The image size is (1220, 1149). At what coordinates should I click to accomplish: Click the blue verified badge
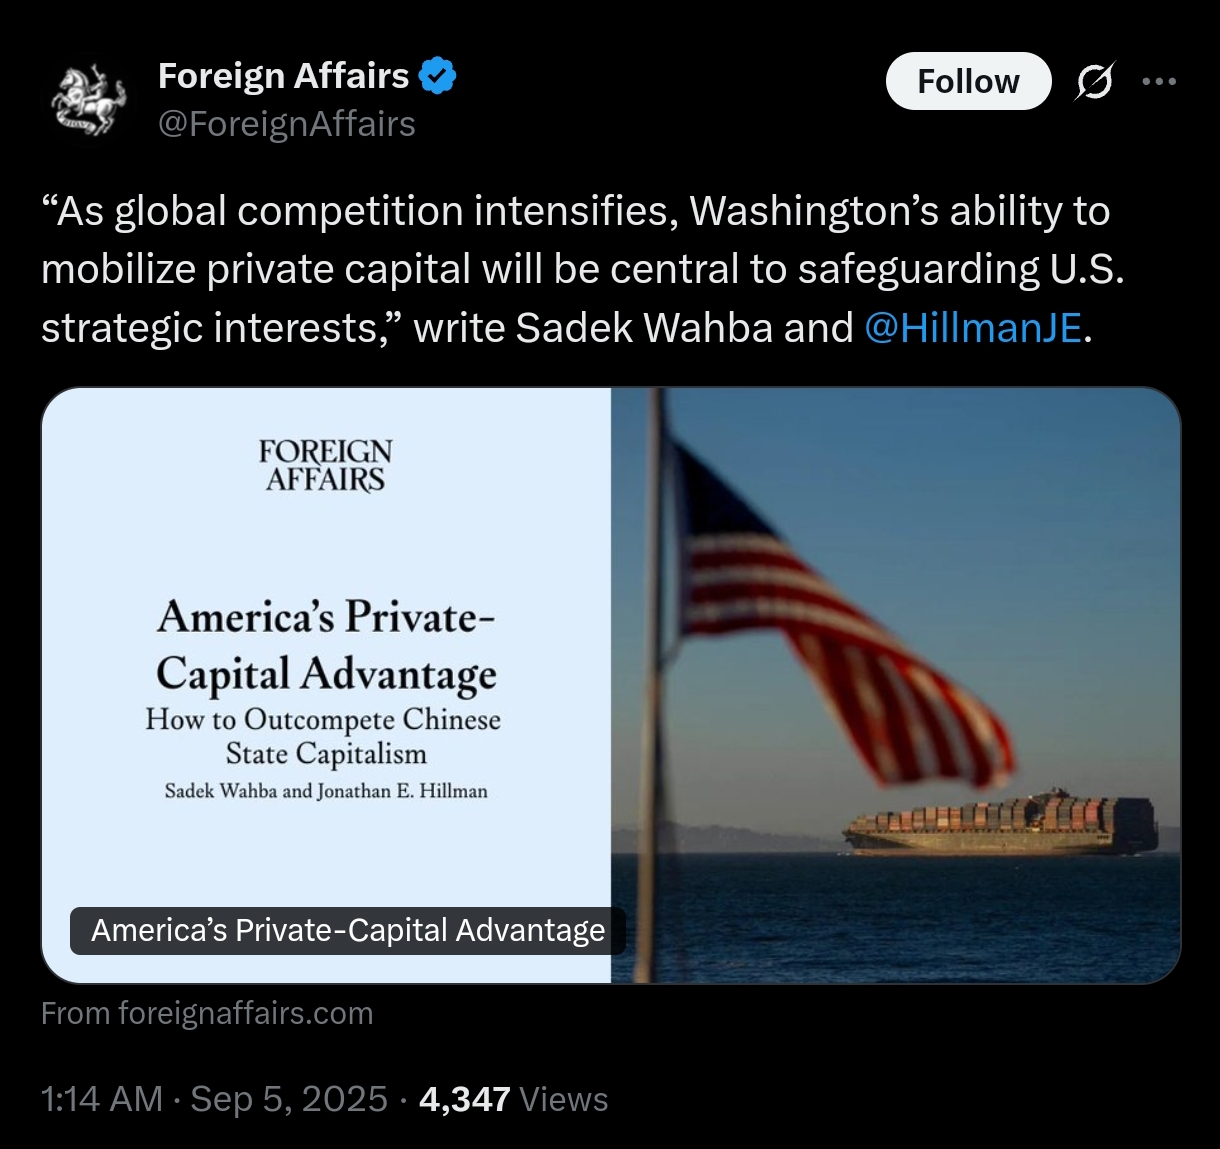pos(437,76)
